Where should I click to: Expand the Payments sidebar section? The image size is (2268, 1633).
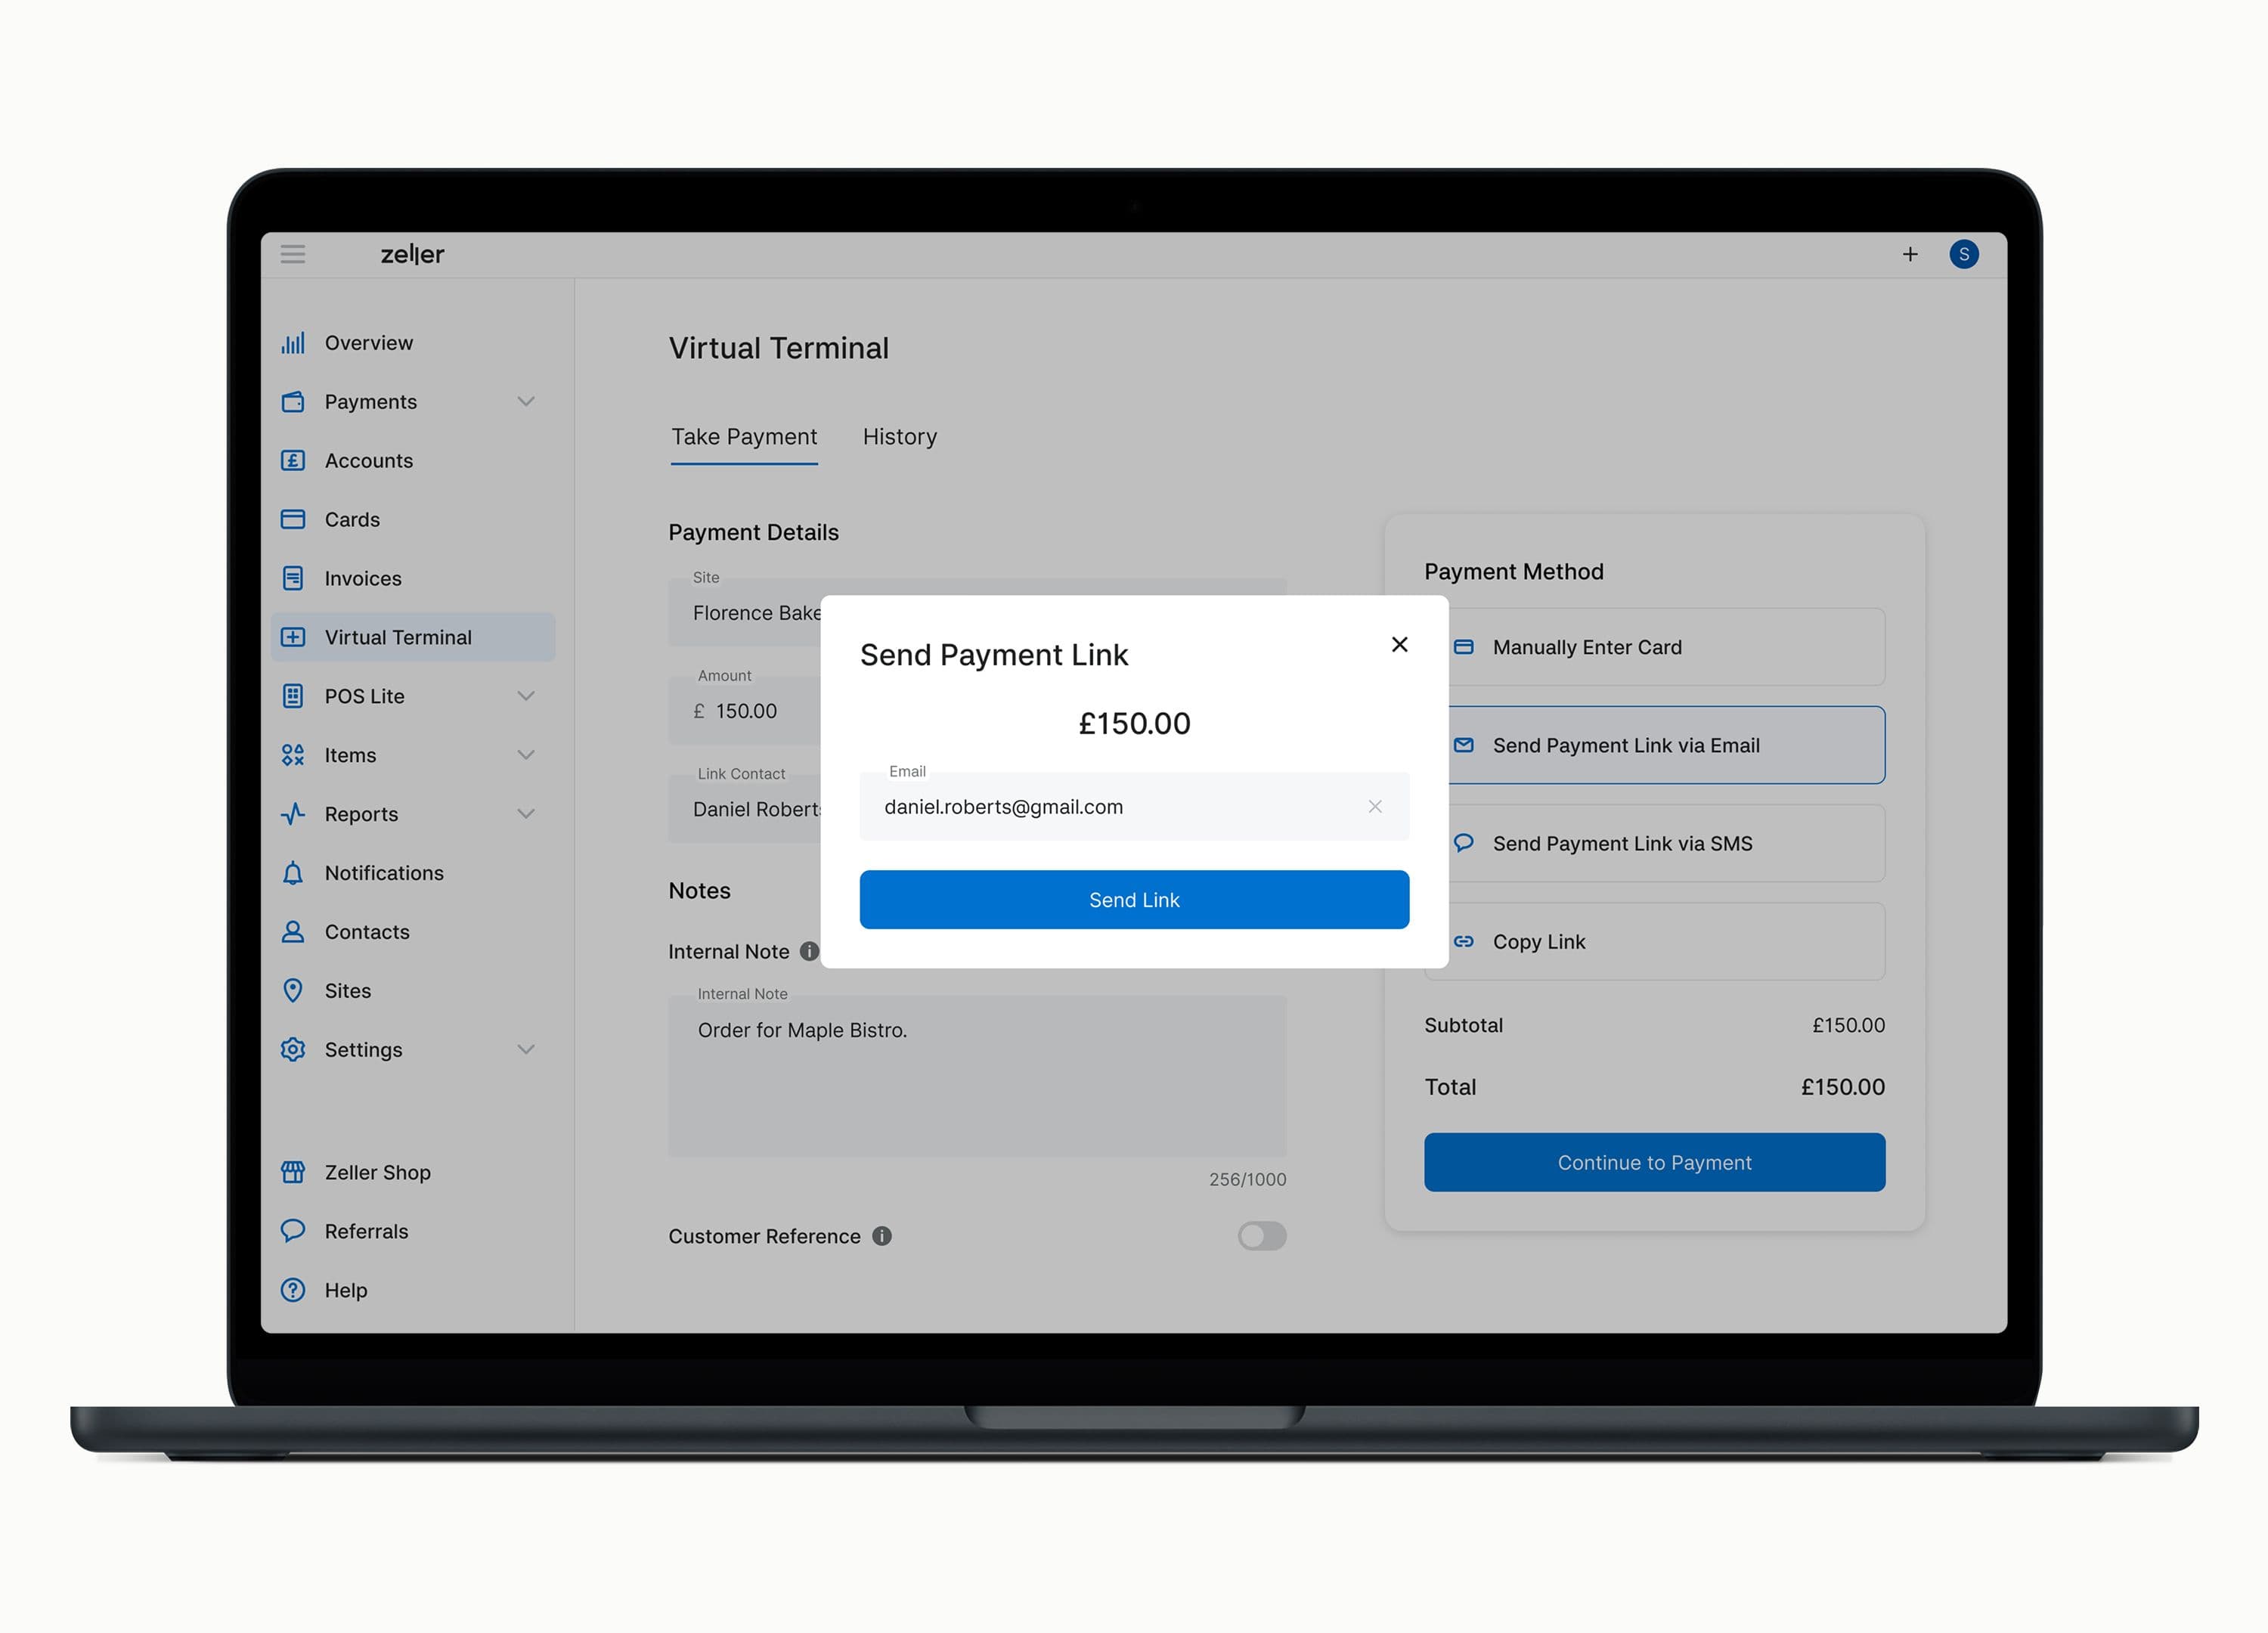click(526, 402)
